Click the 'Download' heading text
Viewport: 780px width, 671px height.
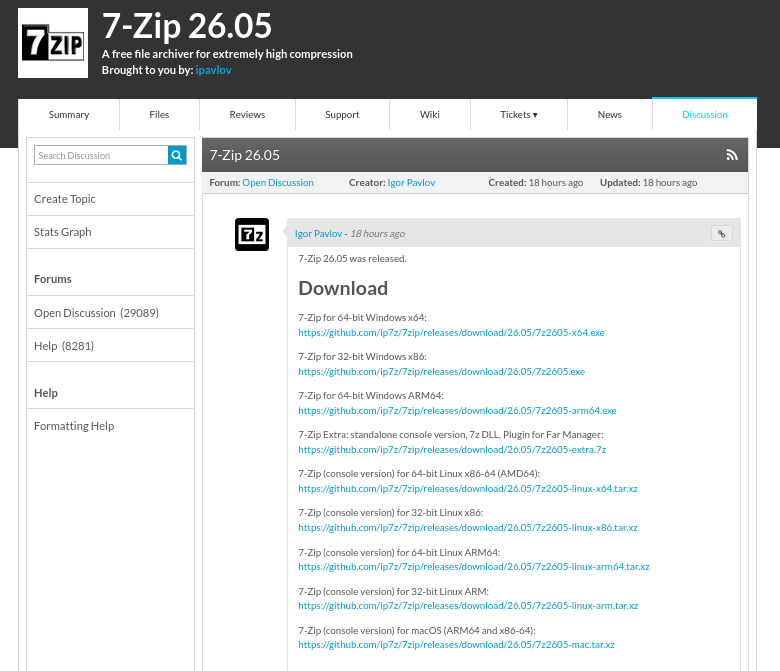(343, 288)
